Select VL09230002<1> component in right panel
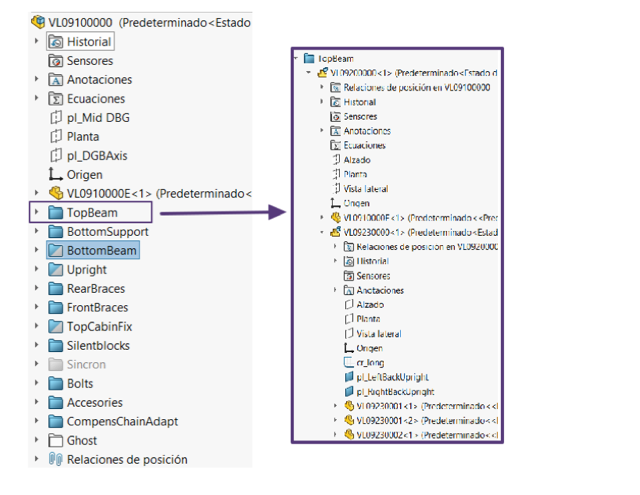Viewport: 640px width, 495px height. (x=427, y=435)
